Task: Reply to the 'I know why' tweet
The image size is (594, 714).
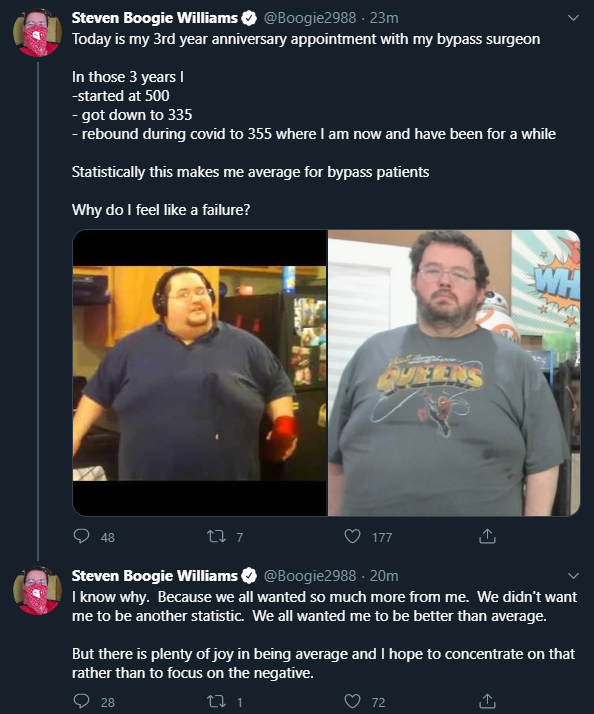Action: click(x=82, y=701)
